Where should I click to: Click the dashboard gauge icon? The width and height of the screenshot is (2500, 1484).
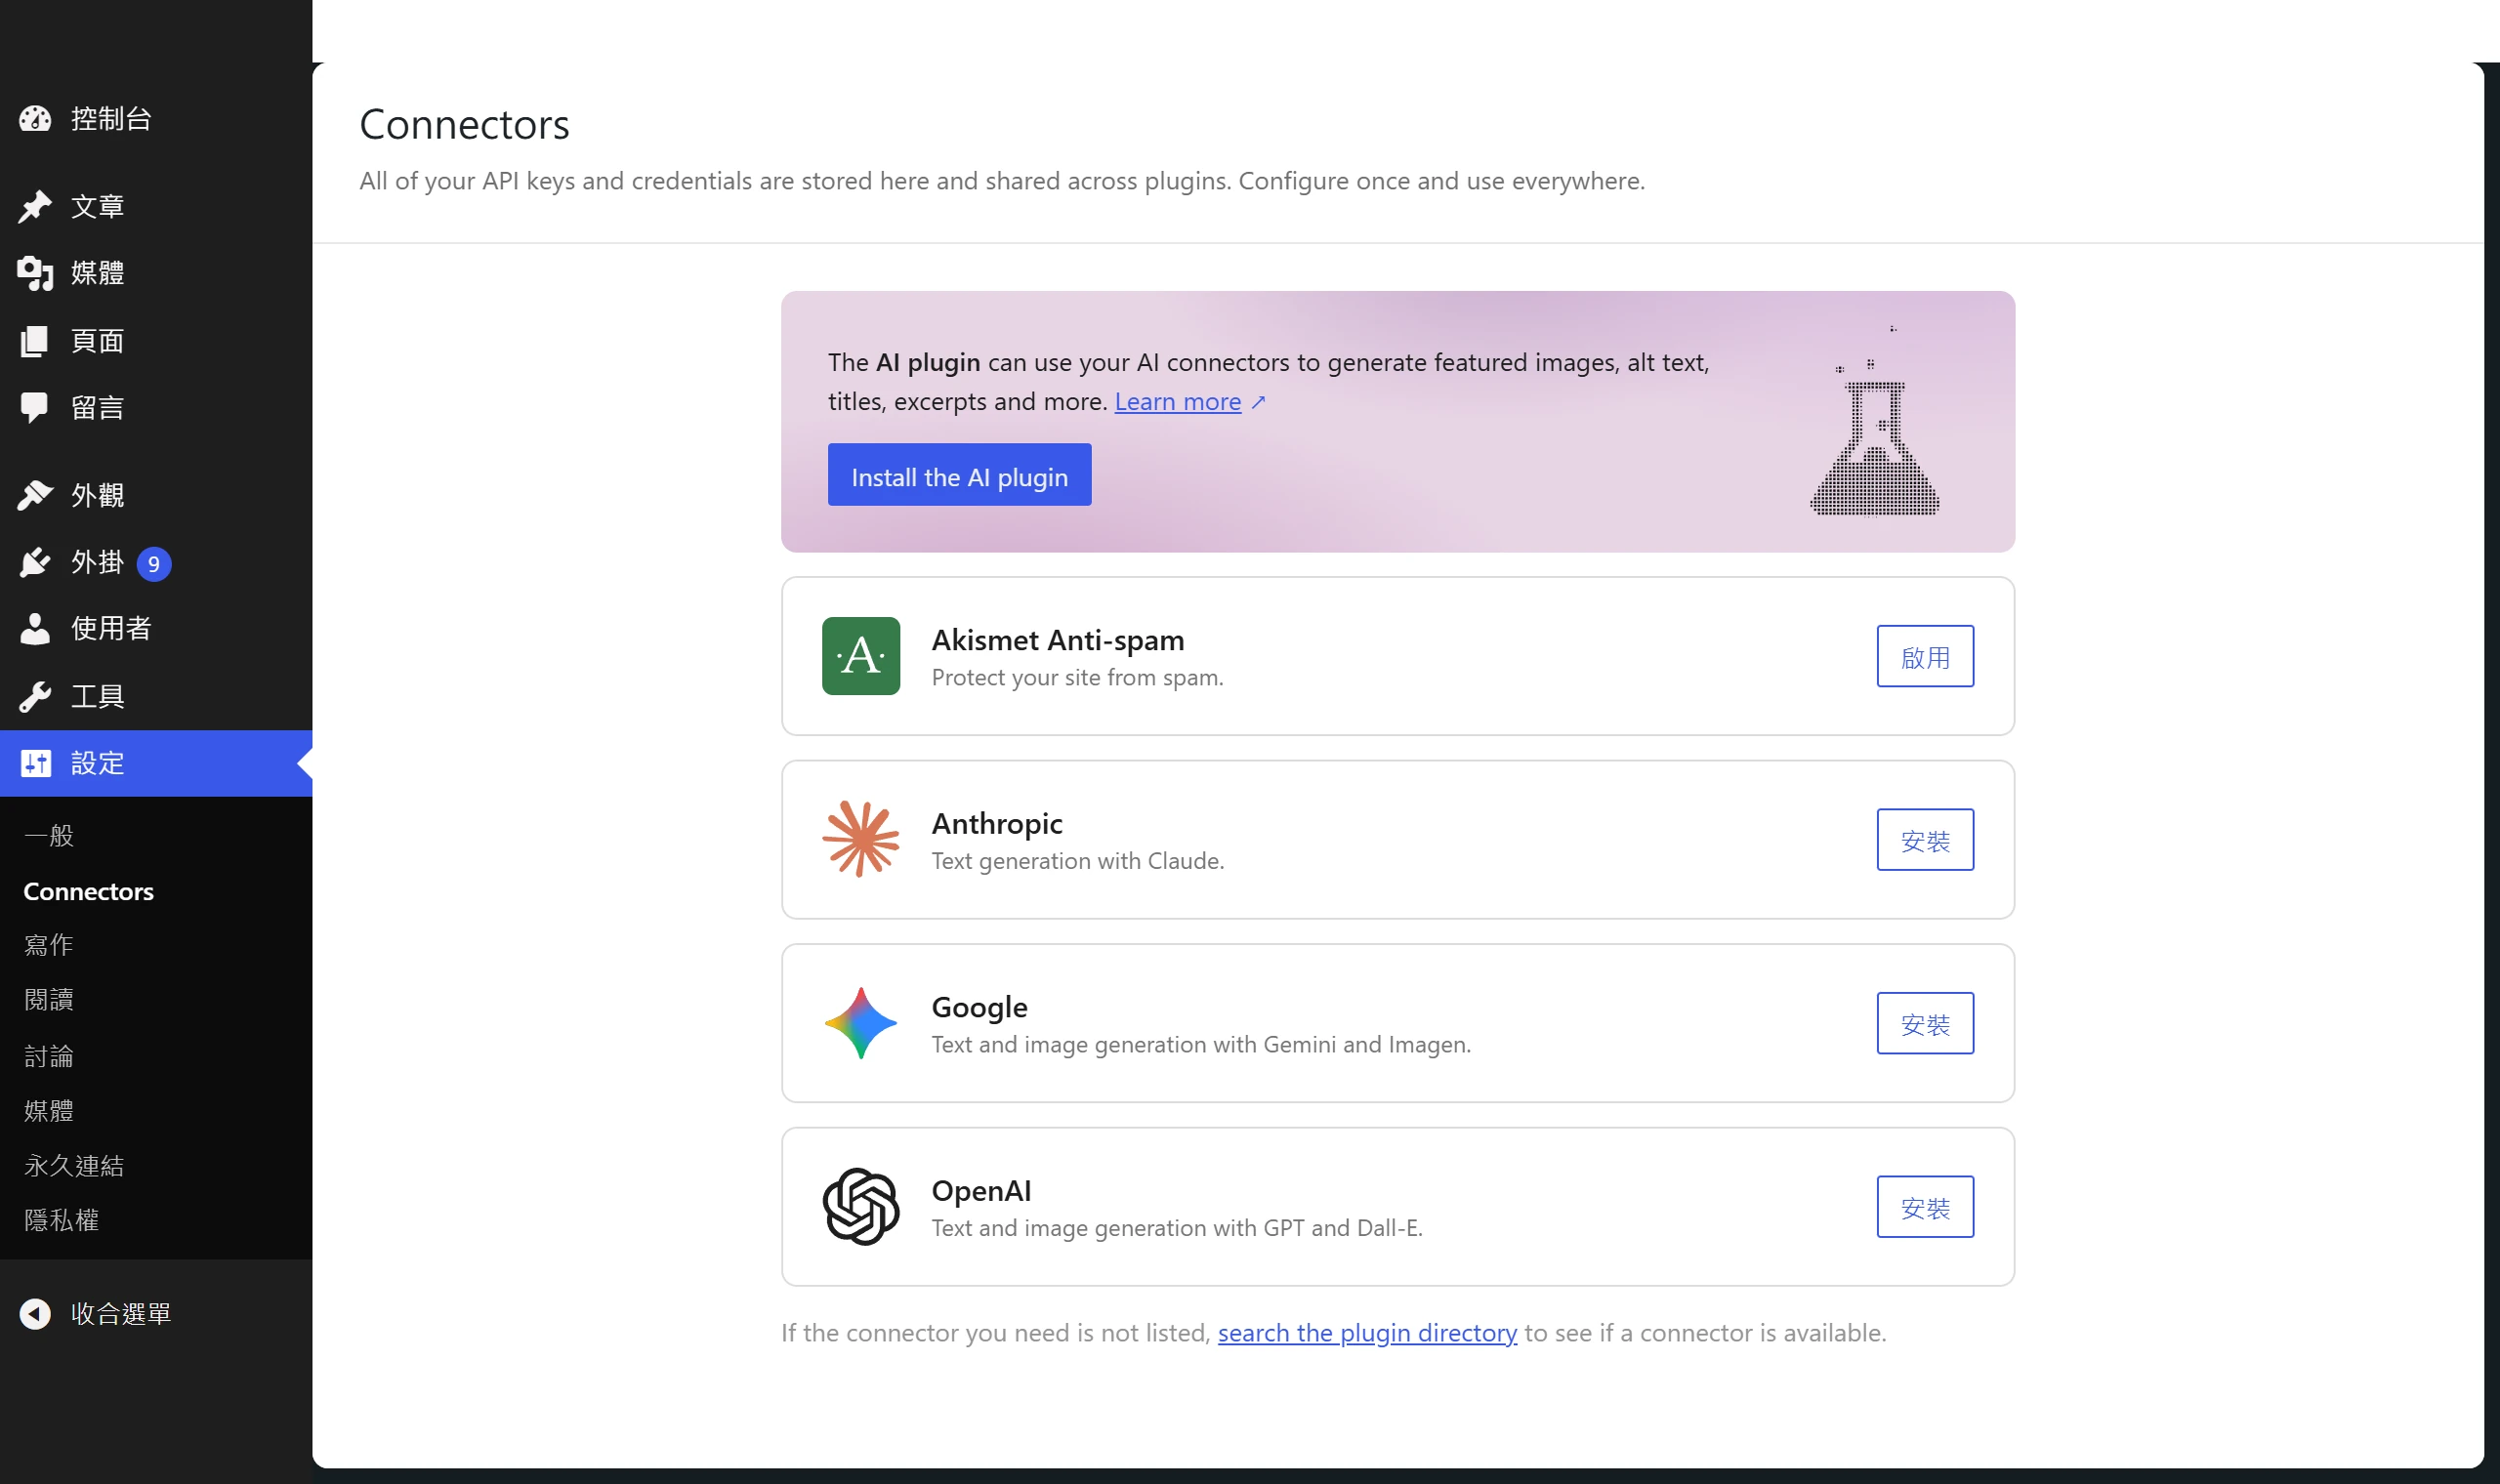pos(35,119)
